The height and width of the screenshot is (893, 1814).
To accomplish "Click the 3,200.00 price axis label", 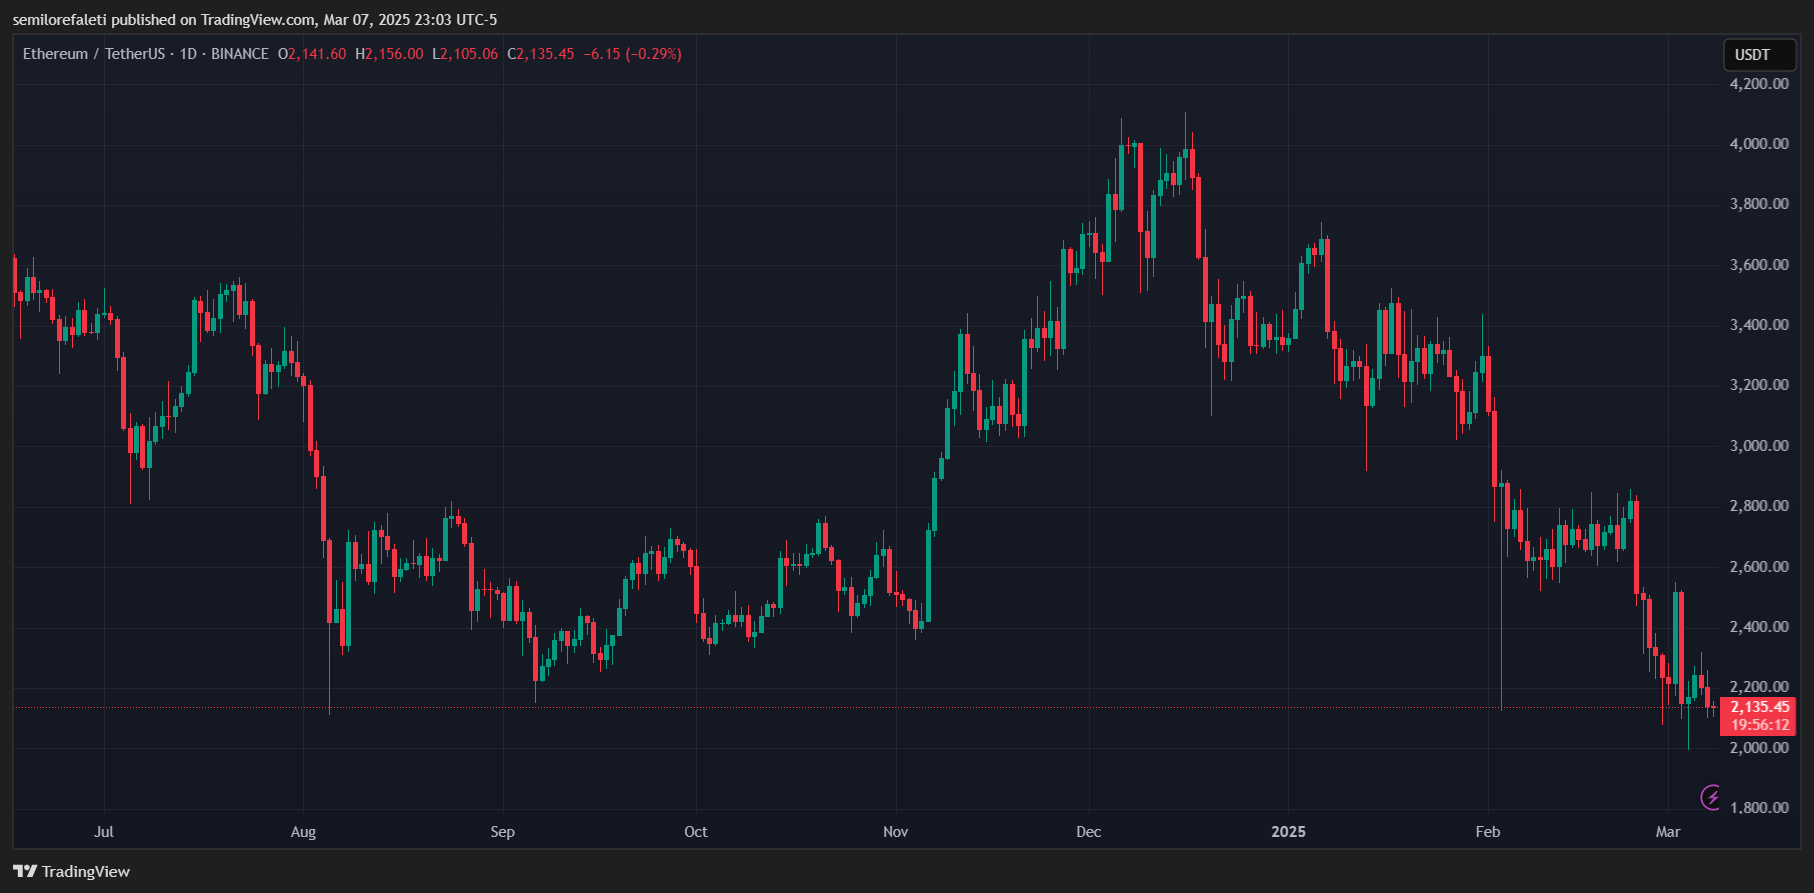I will 1759,385.
